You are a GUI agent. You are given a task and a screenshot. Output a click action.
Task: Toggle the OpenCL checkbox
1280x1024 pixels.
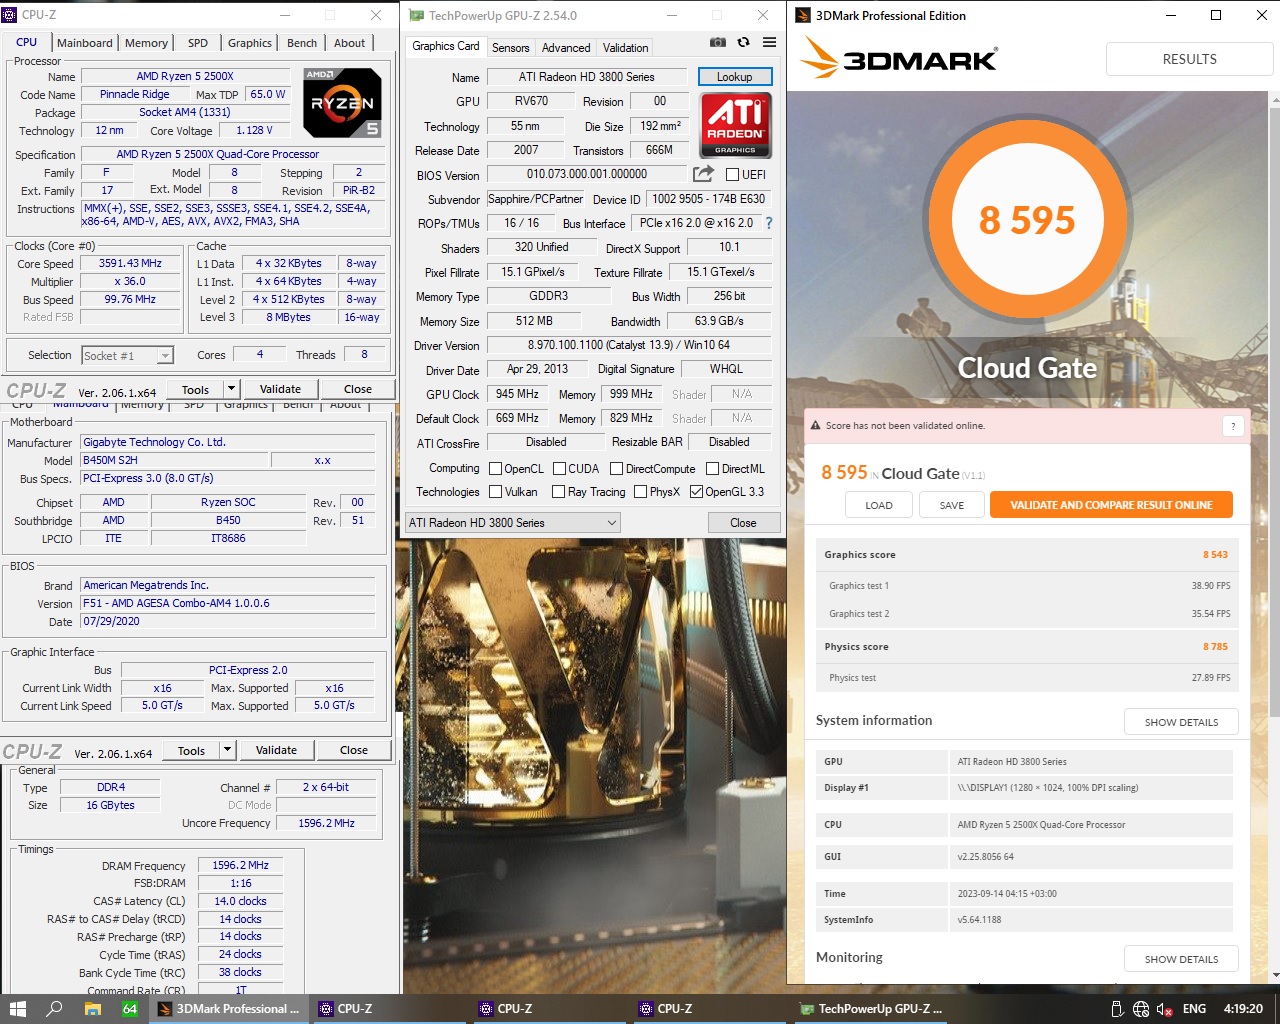[x=495, y=468]
